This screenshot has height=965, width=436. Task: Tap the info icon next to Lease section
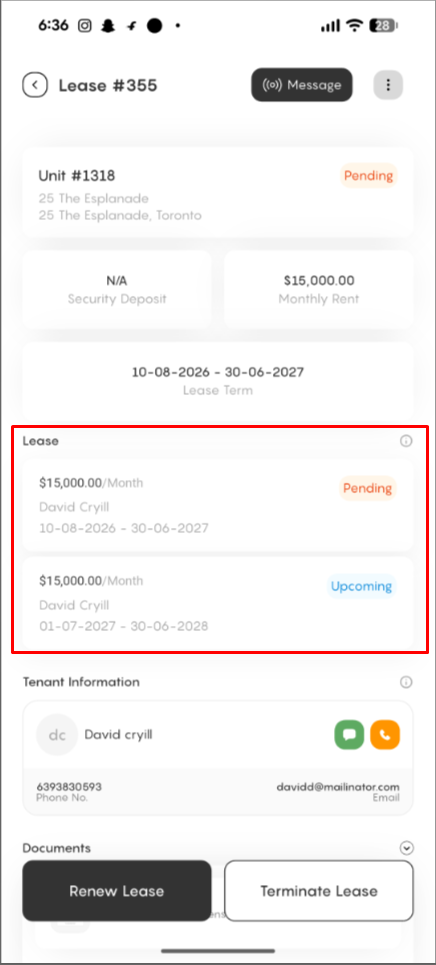406,441
